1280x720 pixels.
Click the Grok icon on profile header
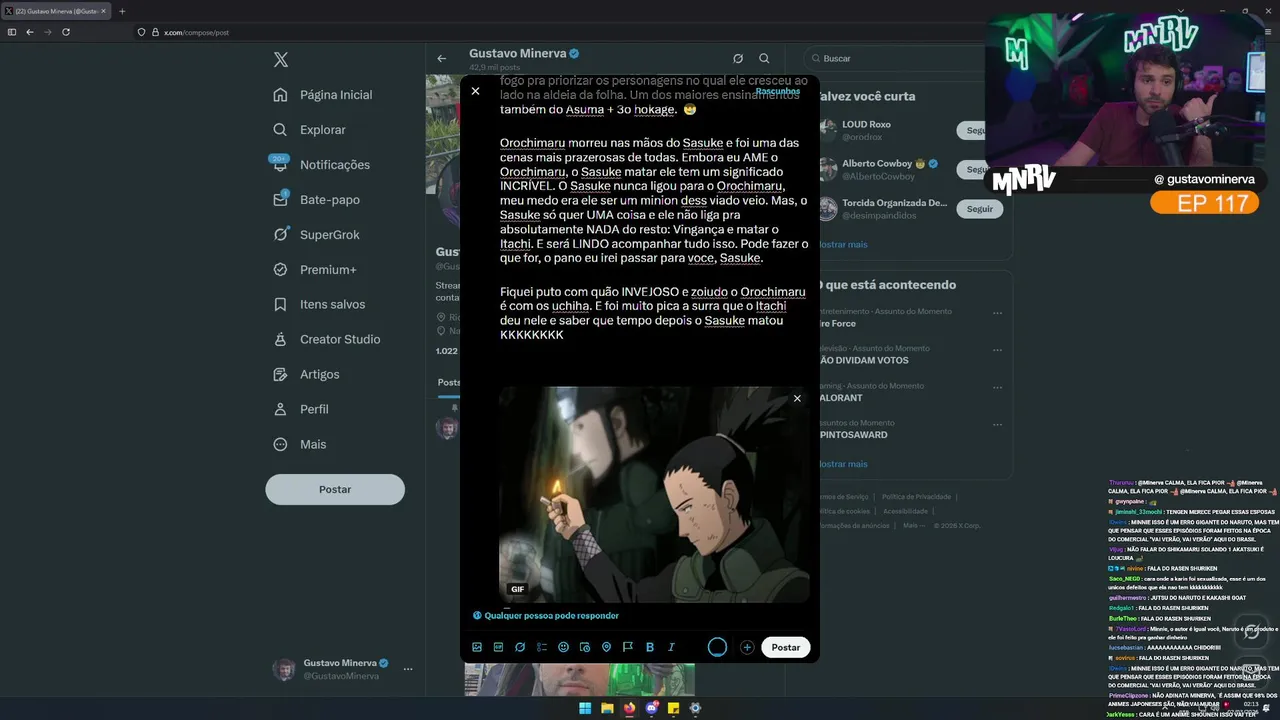click(x=738, y=59)
